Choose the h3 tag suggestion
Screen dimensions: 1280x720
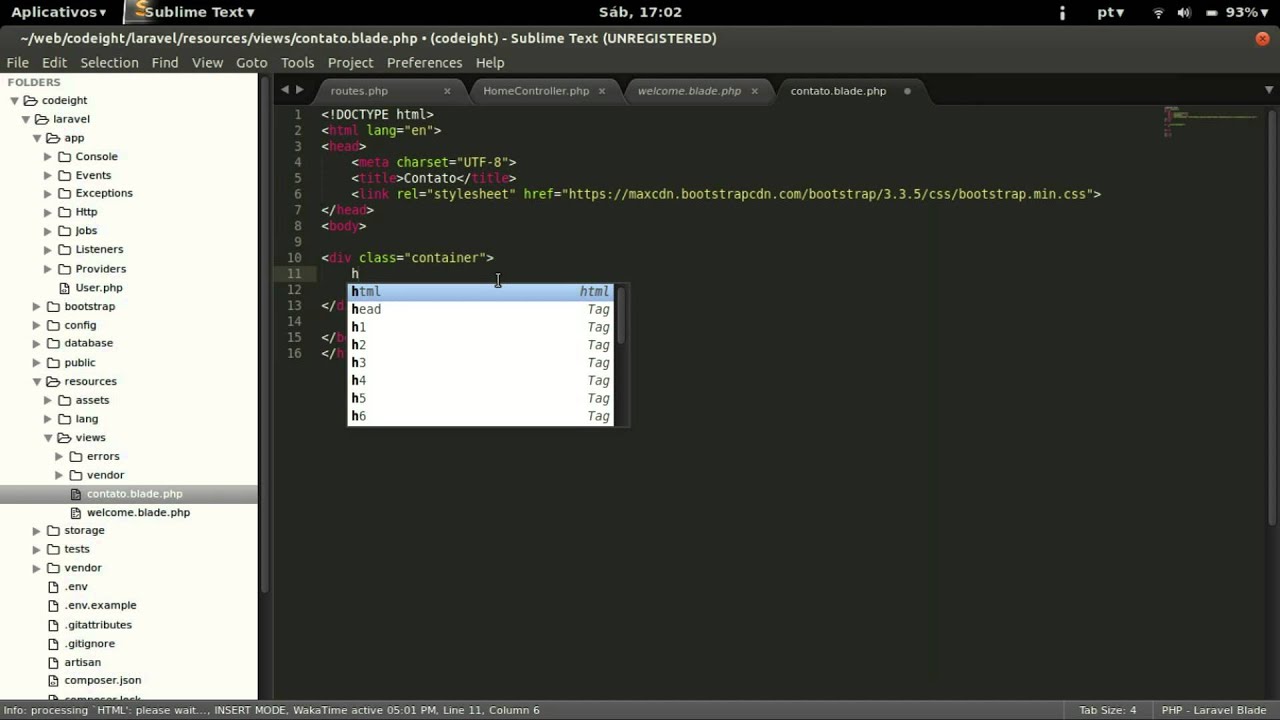[x=480, y=363]
